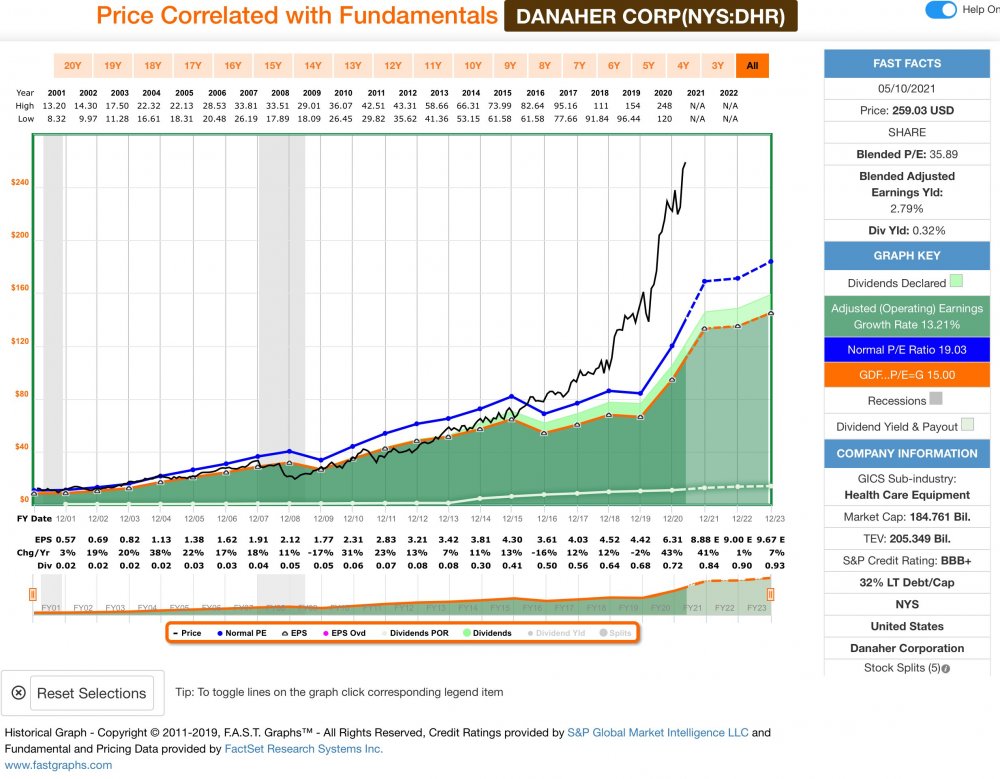
Task: Click the left range slider handle
Action: (35, 596)
